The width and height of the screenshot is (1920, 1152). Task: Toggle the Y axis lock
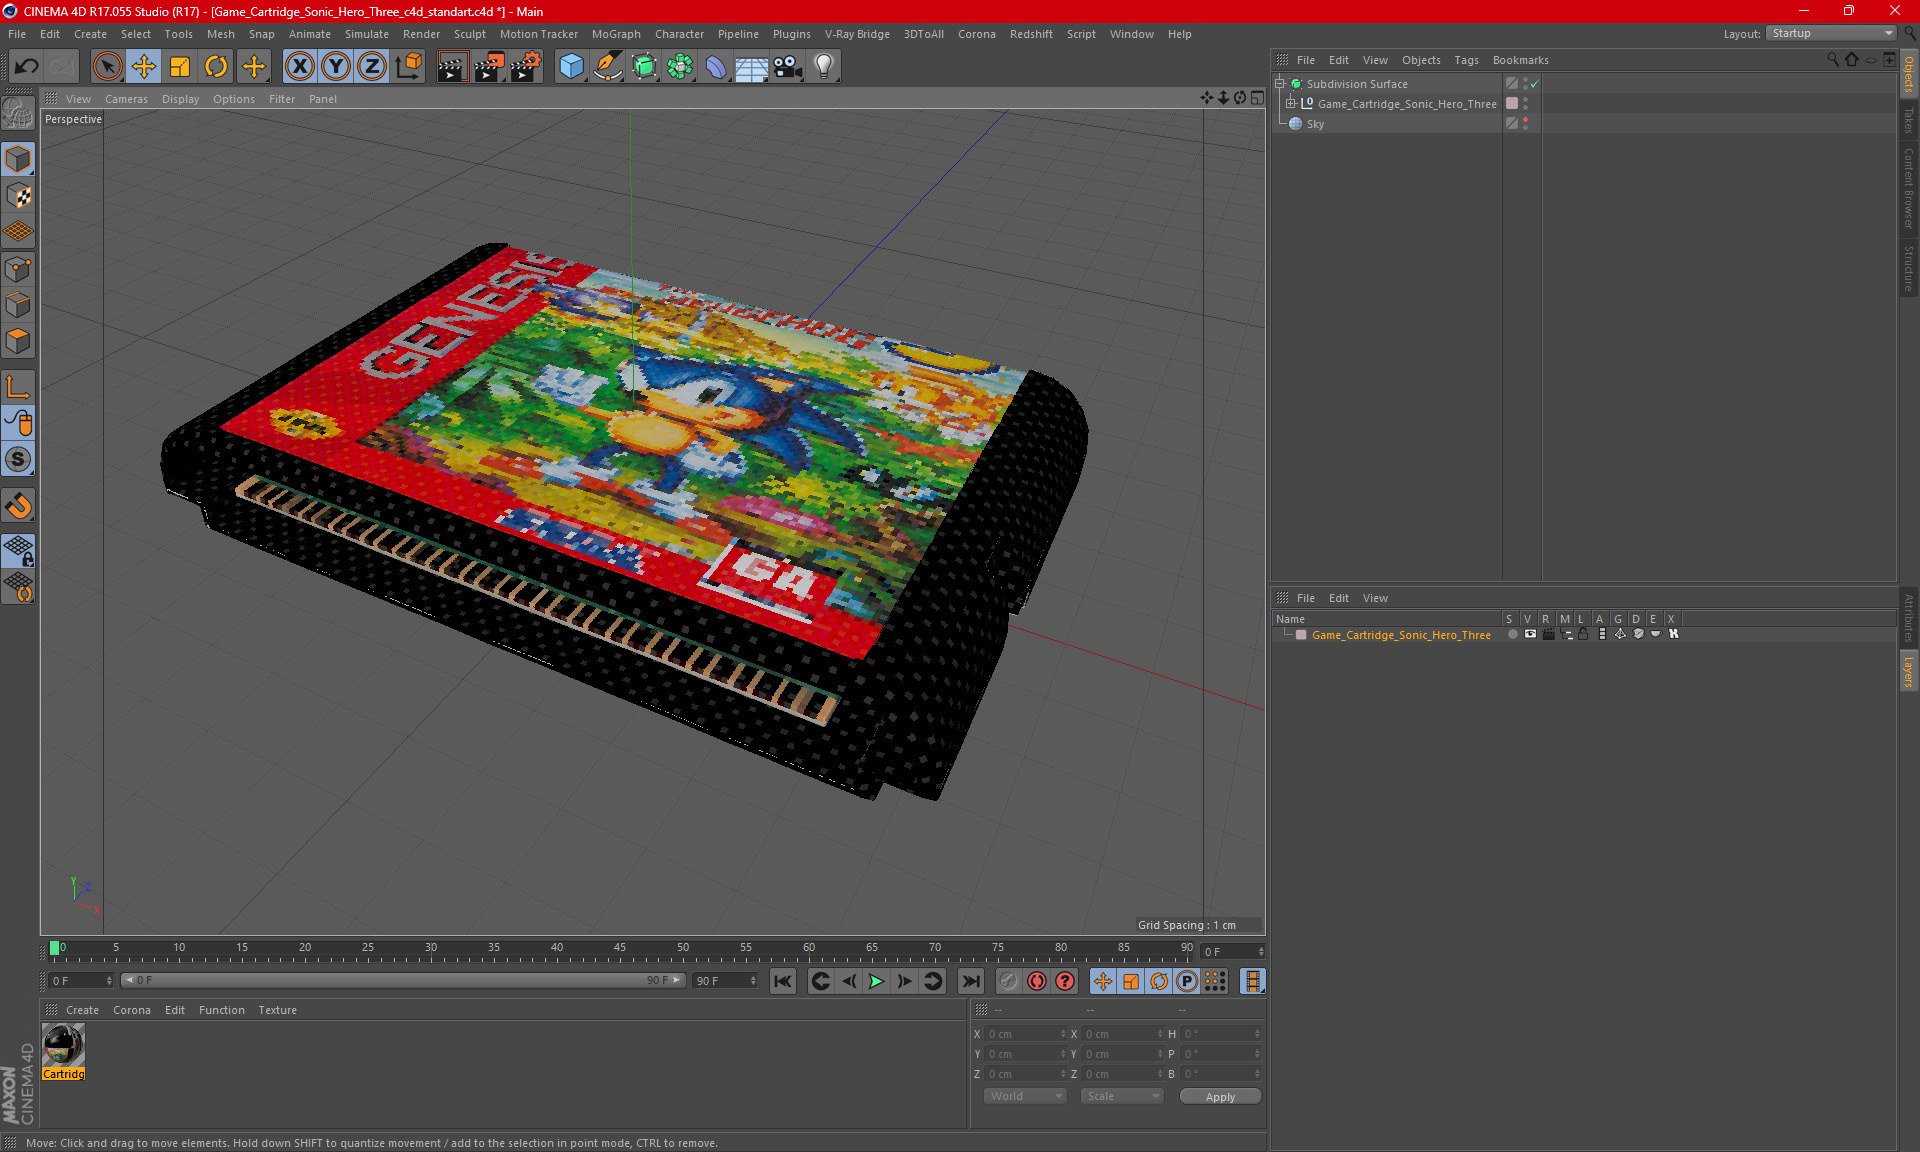336,67
